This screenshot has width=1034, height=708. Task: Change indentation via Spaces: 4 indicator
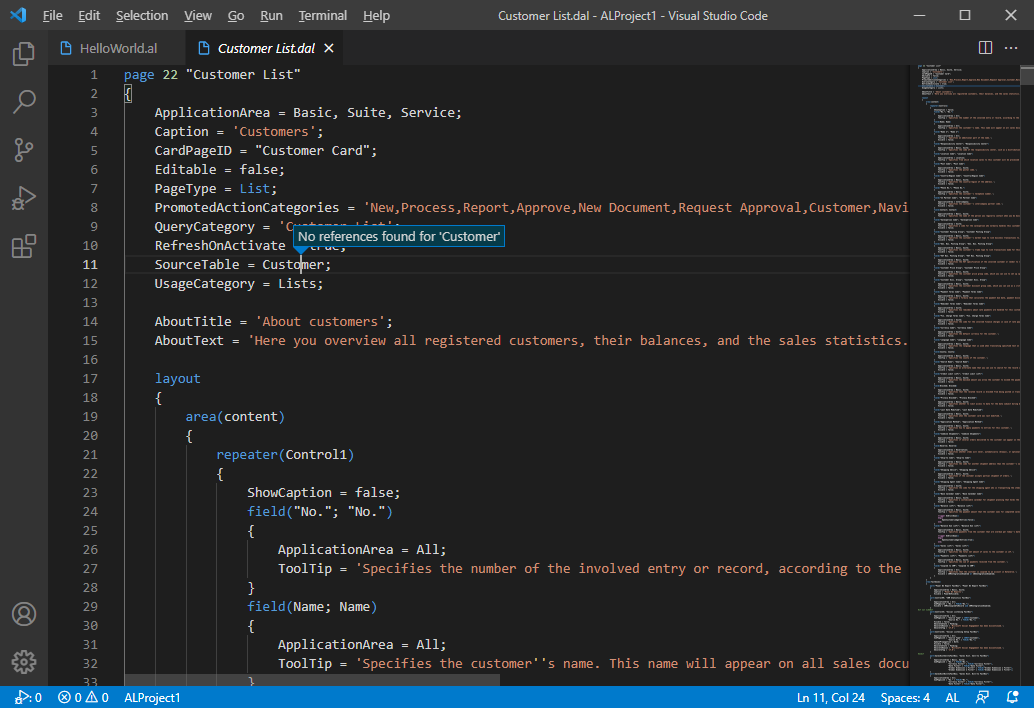tap(904, 697)
